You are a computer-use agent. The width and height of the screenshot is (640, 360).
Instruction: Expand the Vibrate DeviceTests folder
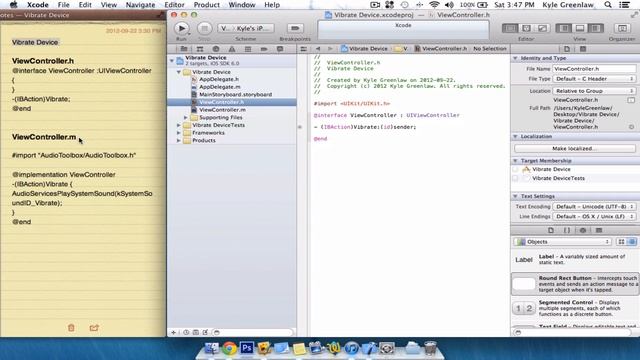[179, 125]
